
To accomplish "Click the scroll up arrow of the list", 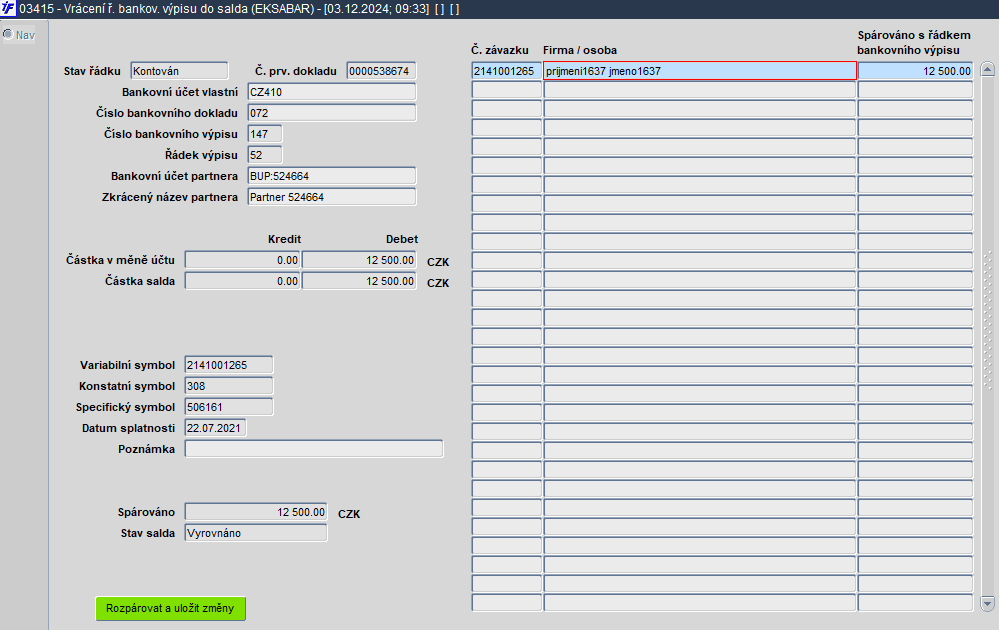I will tap(988, 69).
